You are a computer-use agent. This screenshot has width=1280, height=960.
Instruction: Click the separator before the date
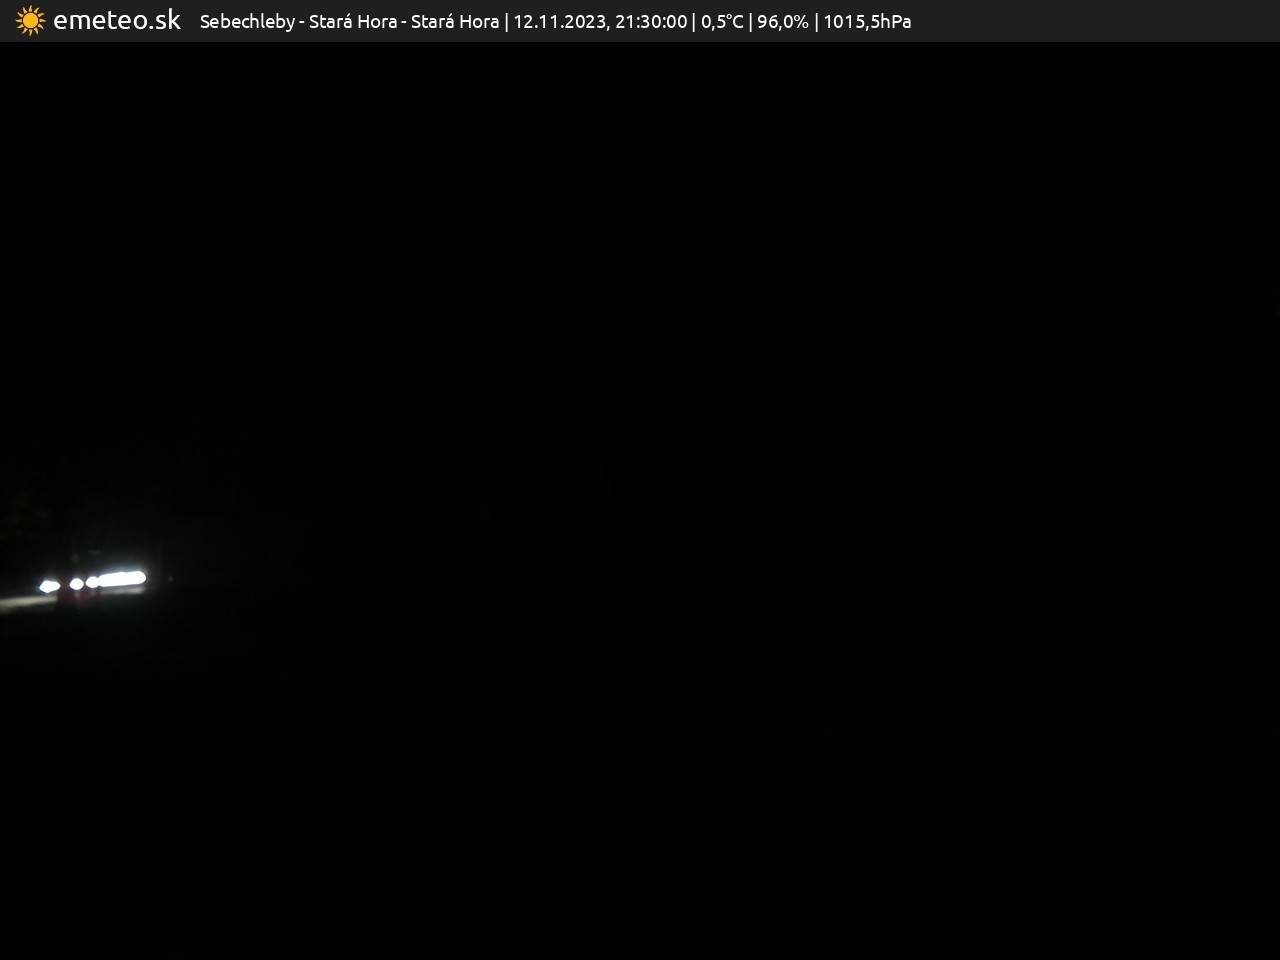pos(506,21)
